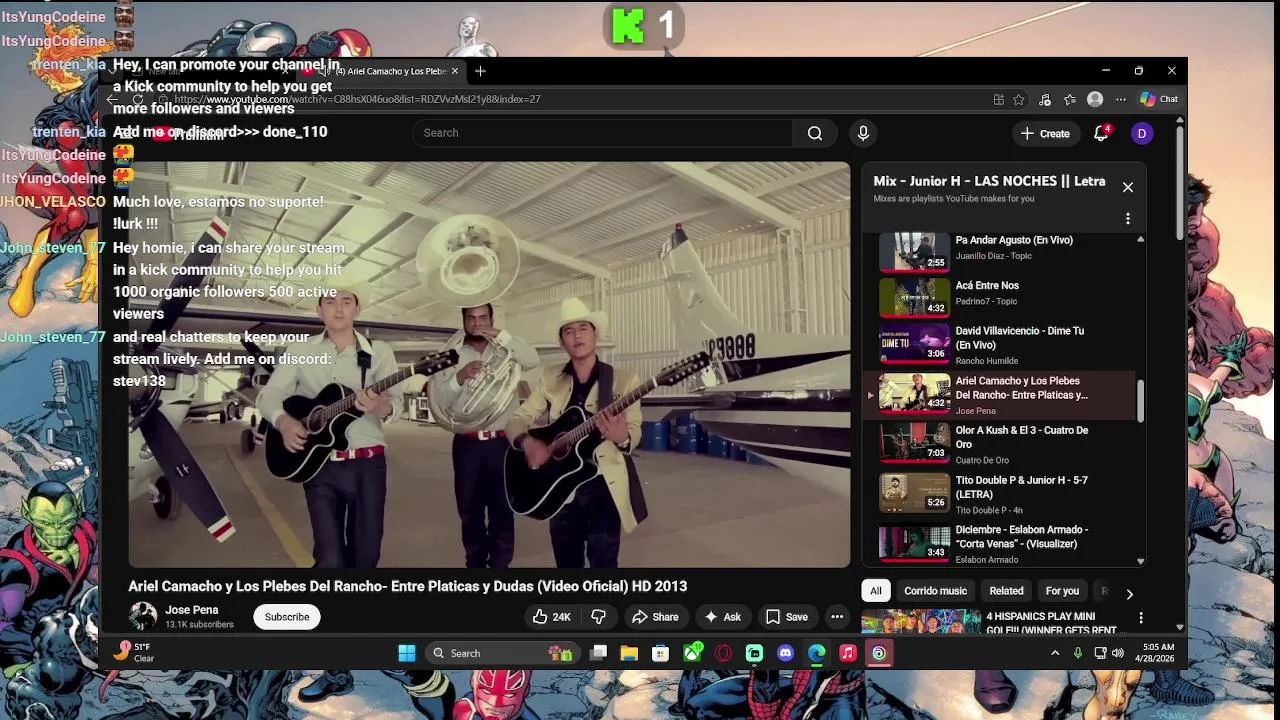Favorite this page with the star icon

pos(1019,99)
